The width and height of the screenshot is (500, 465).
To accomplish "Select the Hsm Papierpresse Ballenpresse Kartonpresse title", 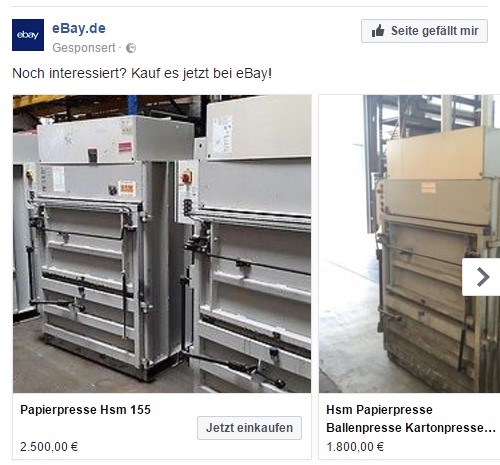I will click(x=411, y=419).
